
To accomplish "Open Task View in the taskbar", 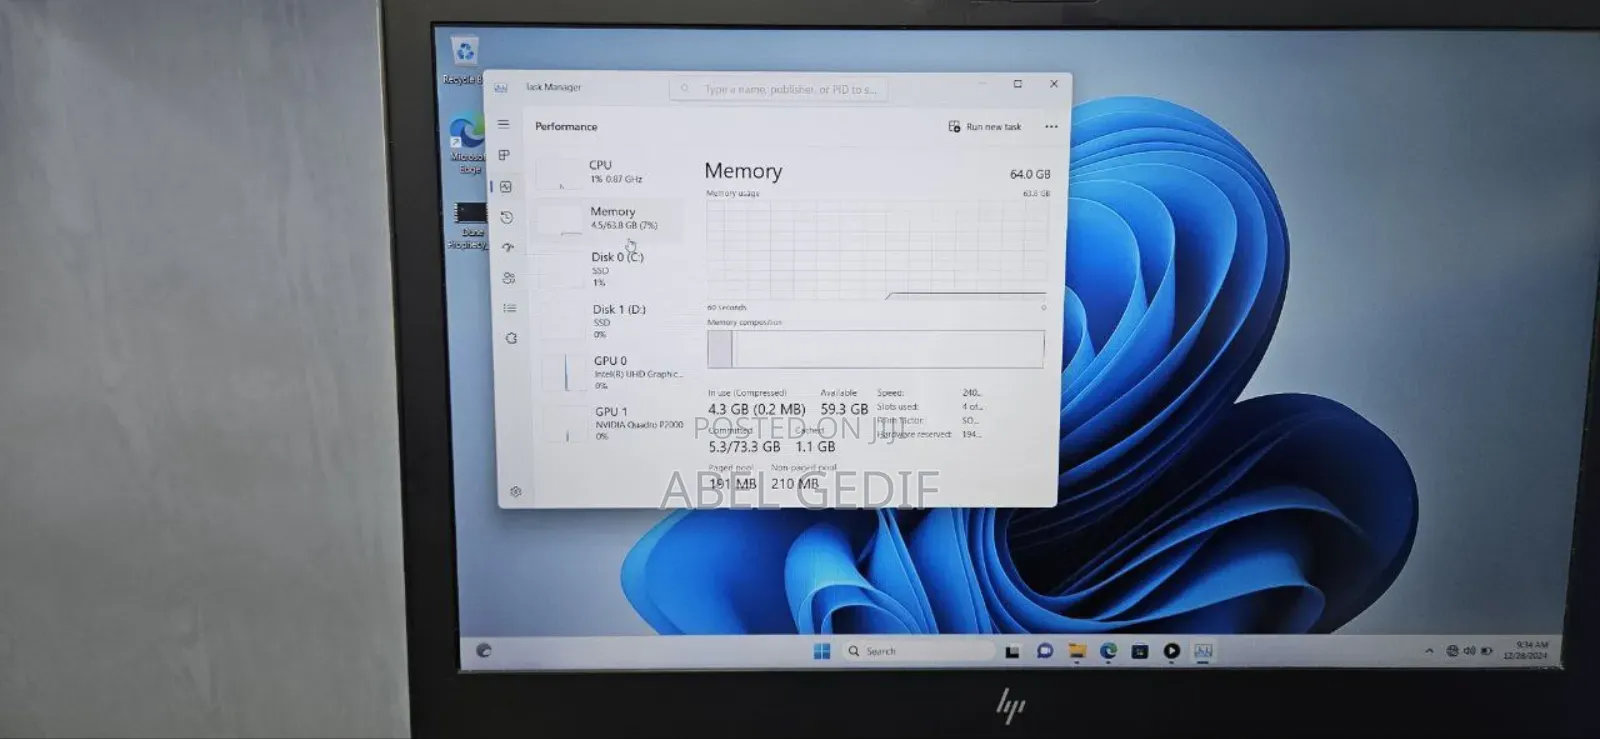I will pyautogui.click(x=1012, y=652).
